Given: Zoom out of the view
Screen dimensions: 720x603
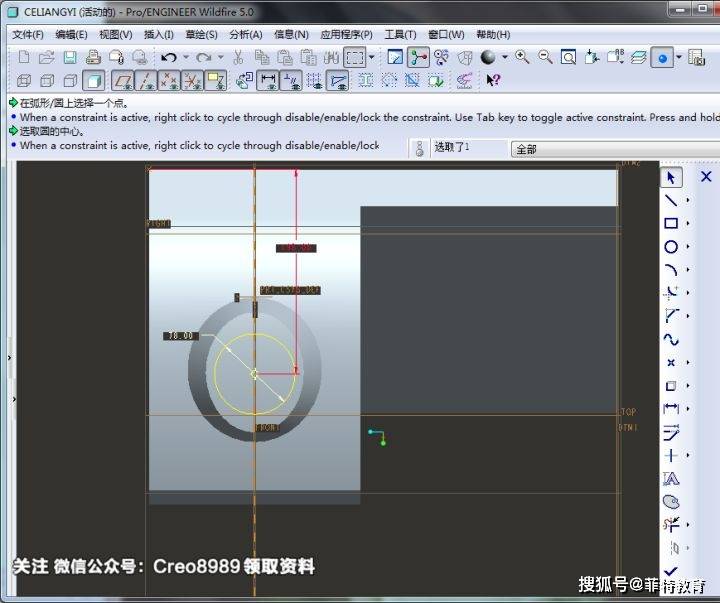Looking at the screenshot, I should (545, 57).
